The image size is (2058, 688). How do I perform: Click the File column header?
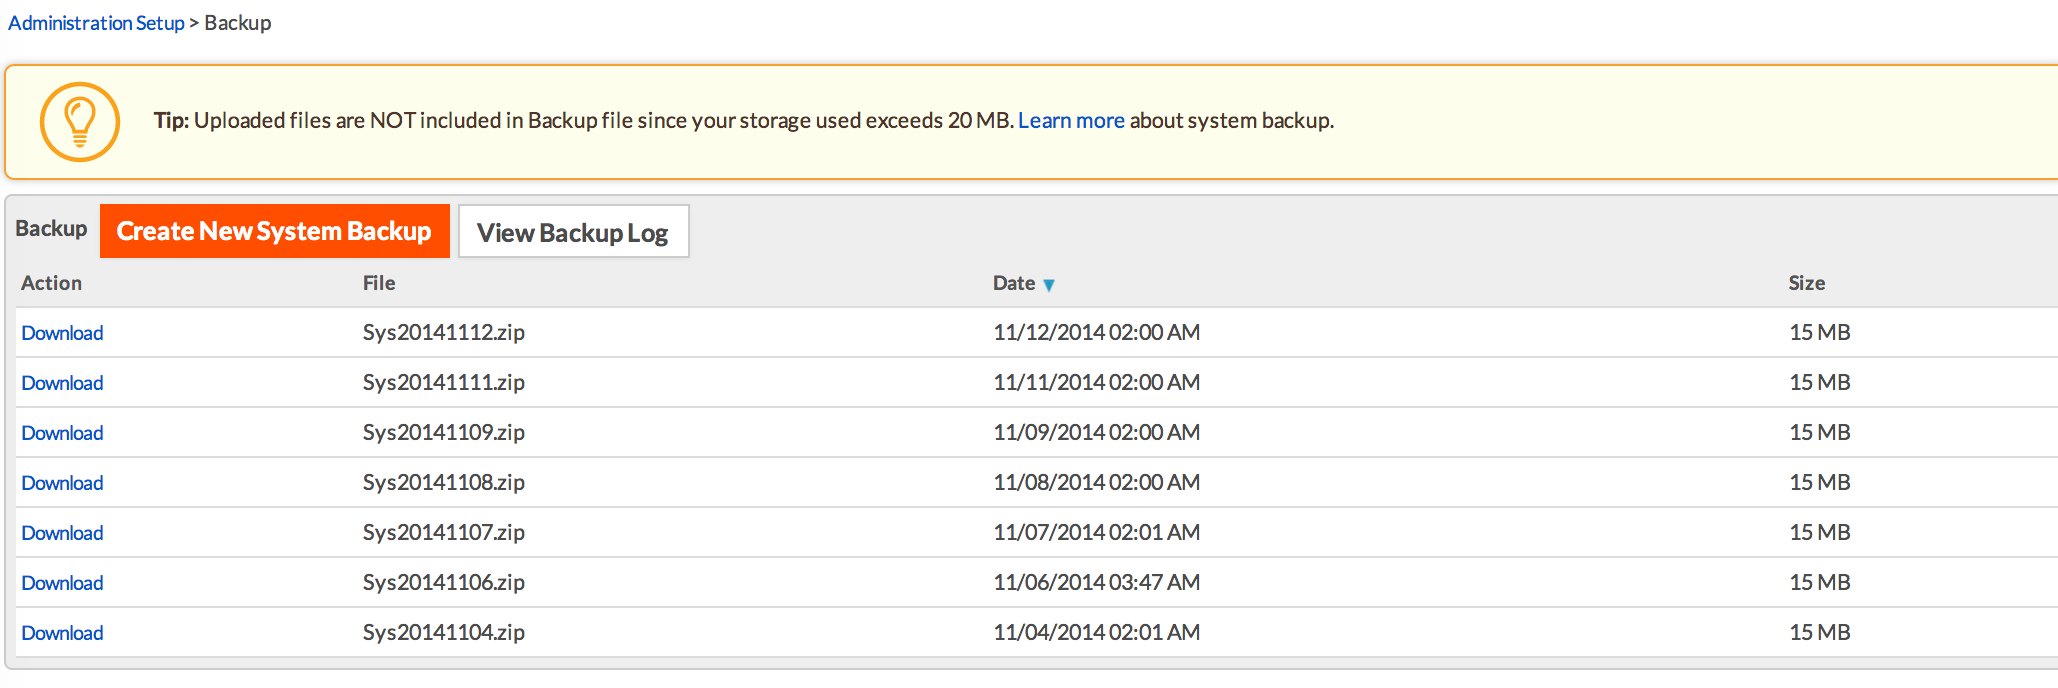point(379,283)
